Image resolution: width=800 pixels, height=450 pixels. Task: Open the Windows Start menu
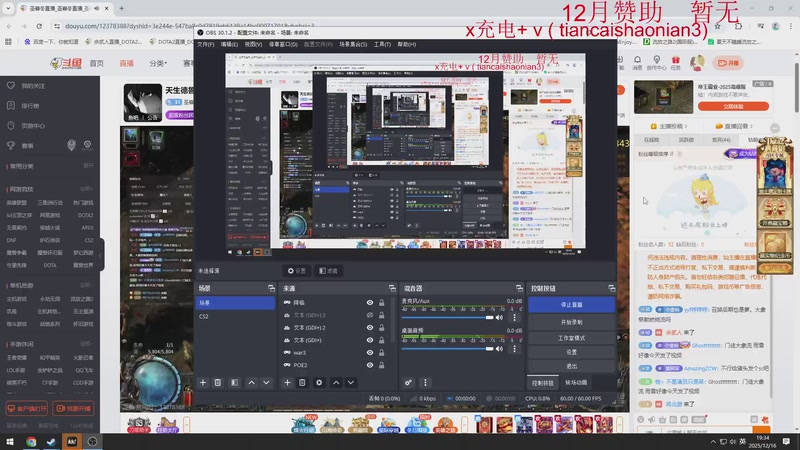click(10, 442)
